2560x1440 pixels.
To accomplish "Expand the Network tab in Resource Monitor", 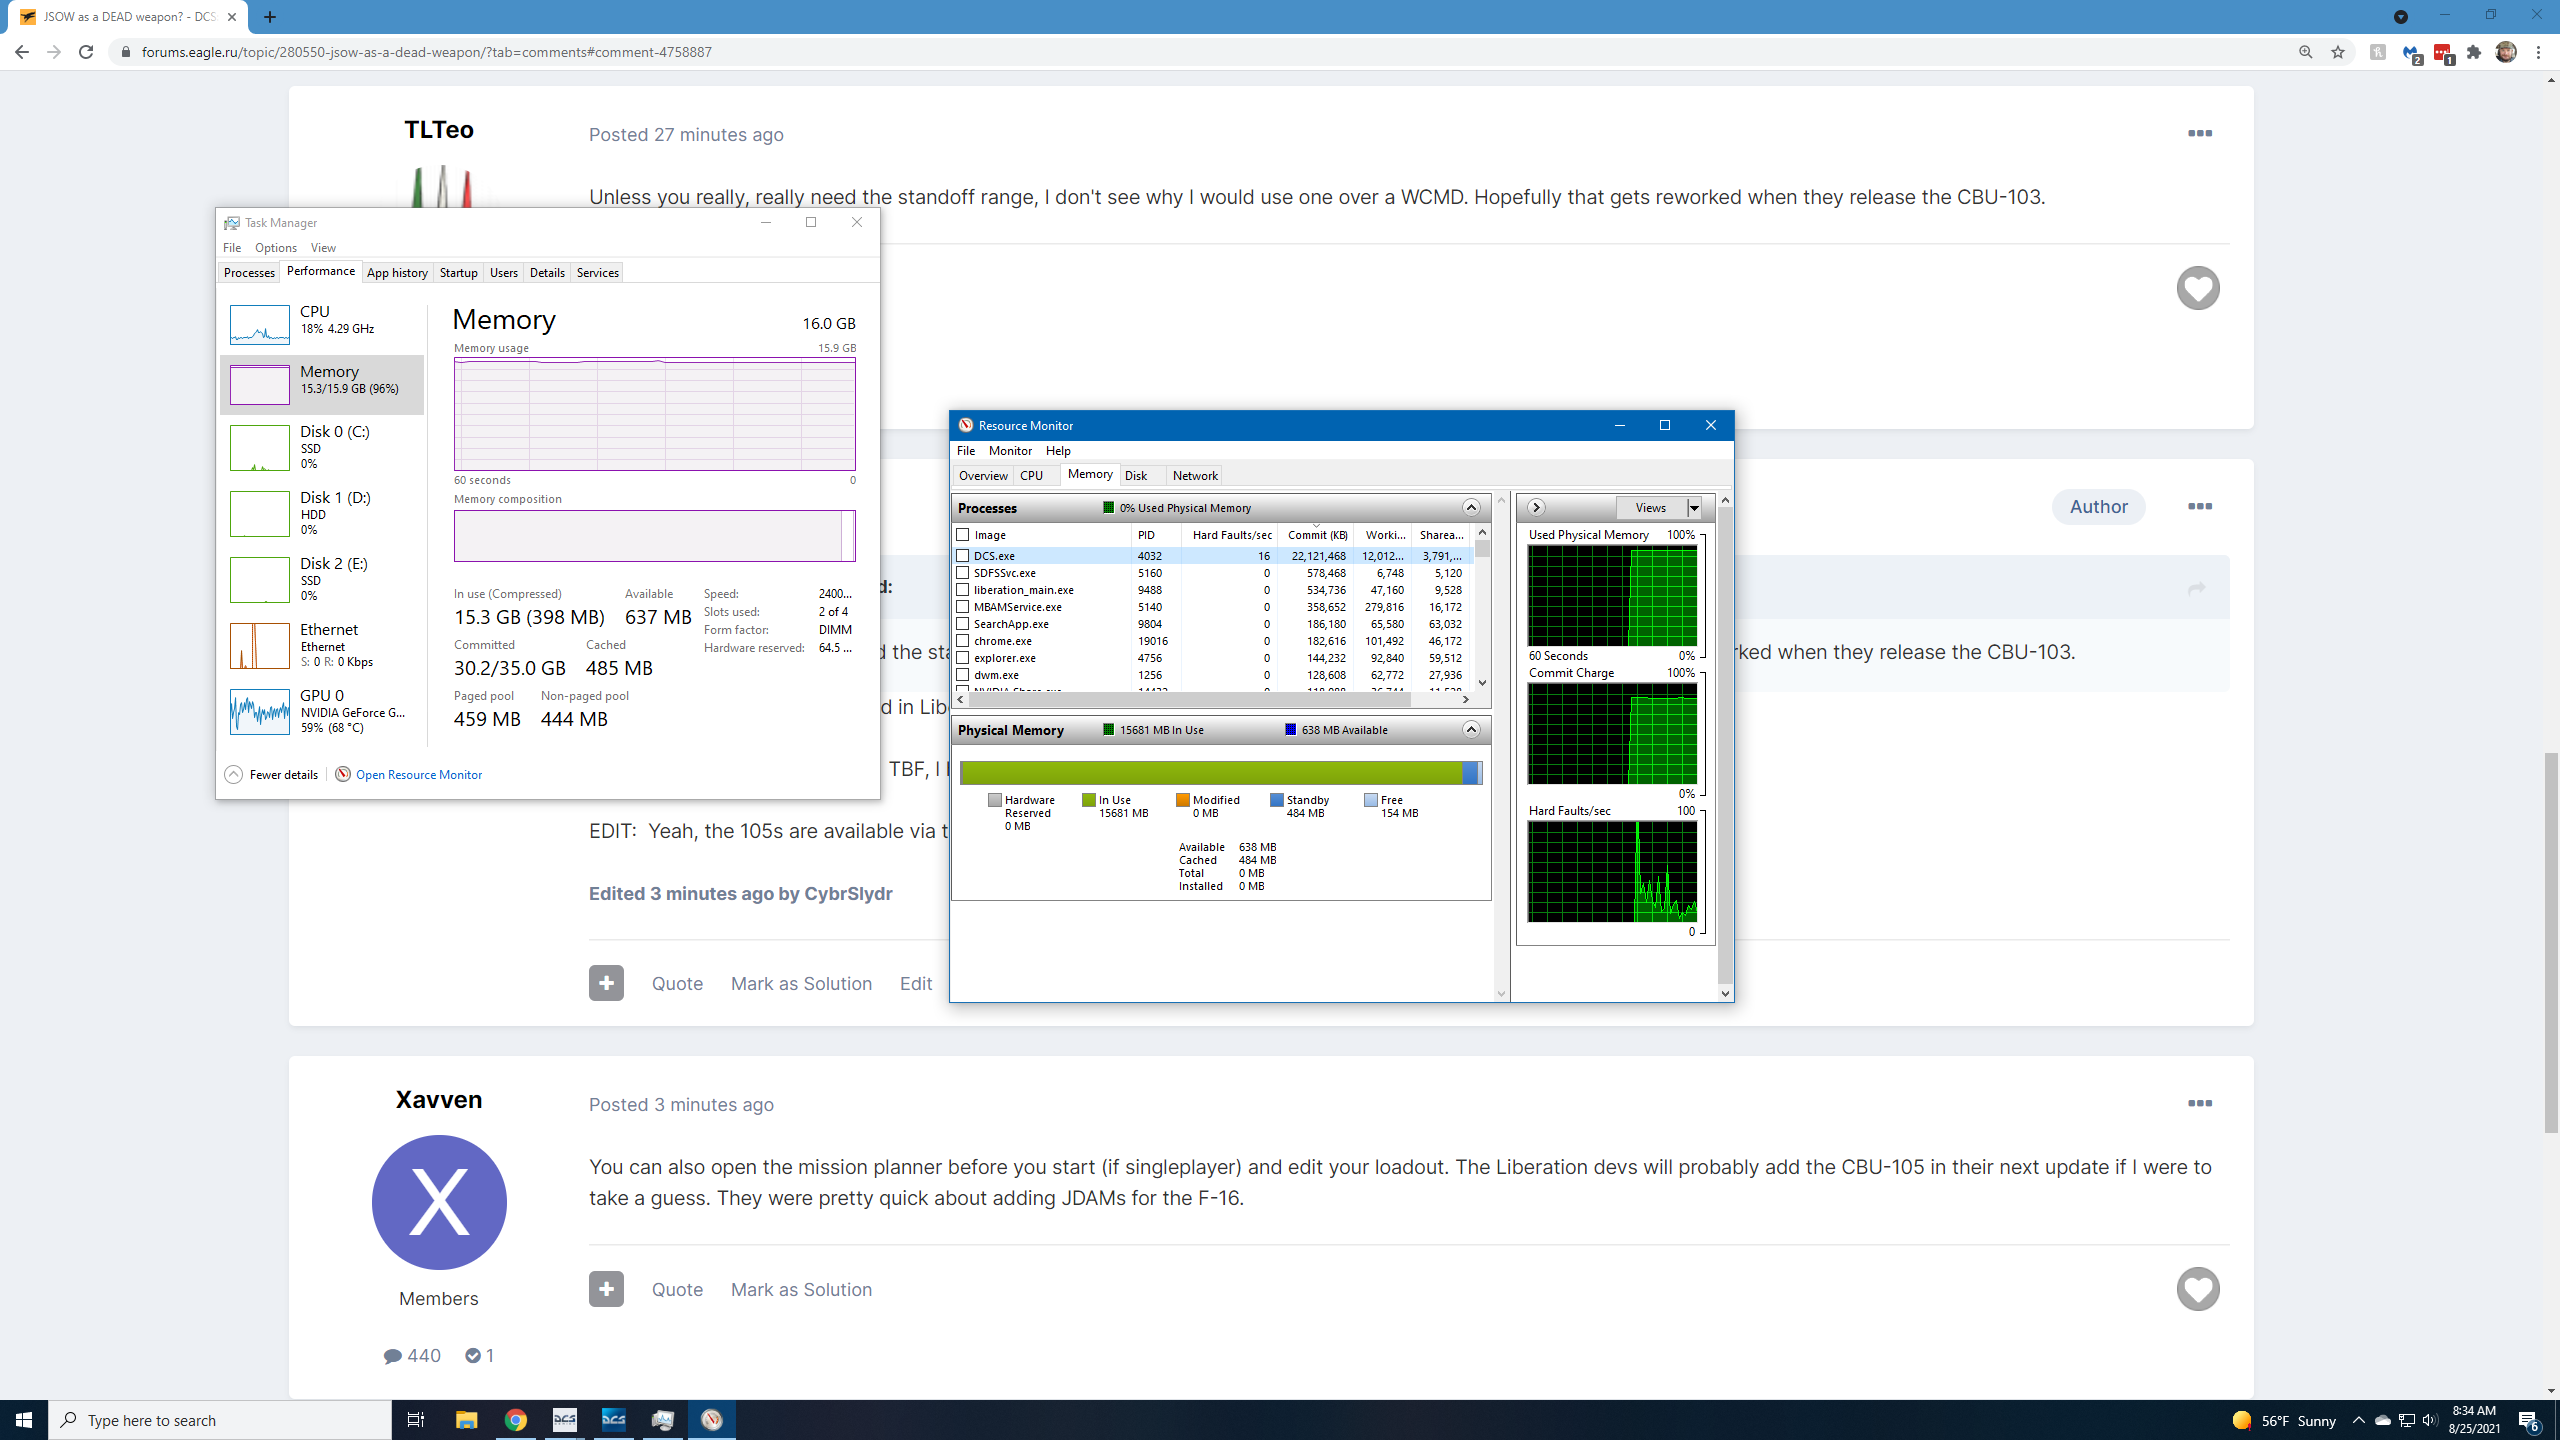I will point(1196,475).
